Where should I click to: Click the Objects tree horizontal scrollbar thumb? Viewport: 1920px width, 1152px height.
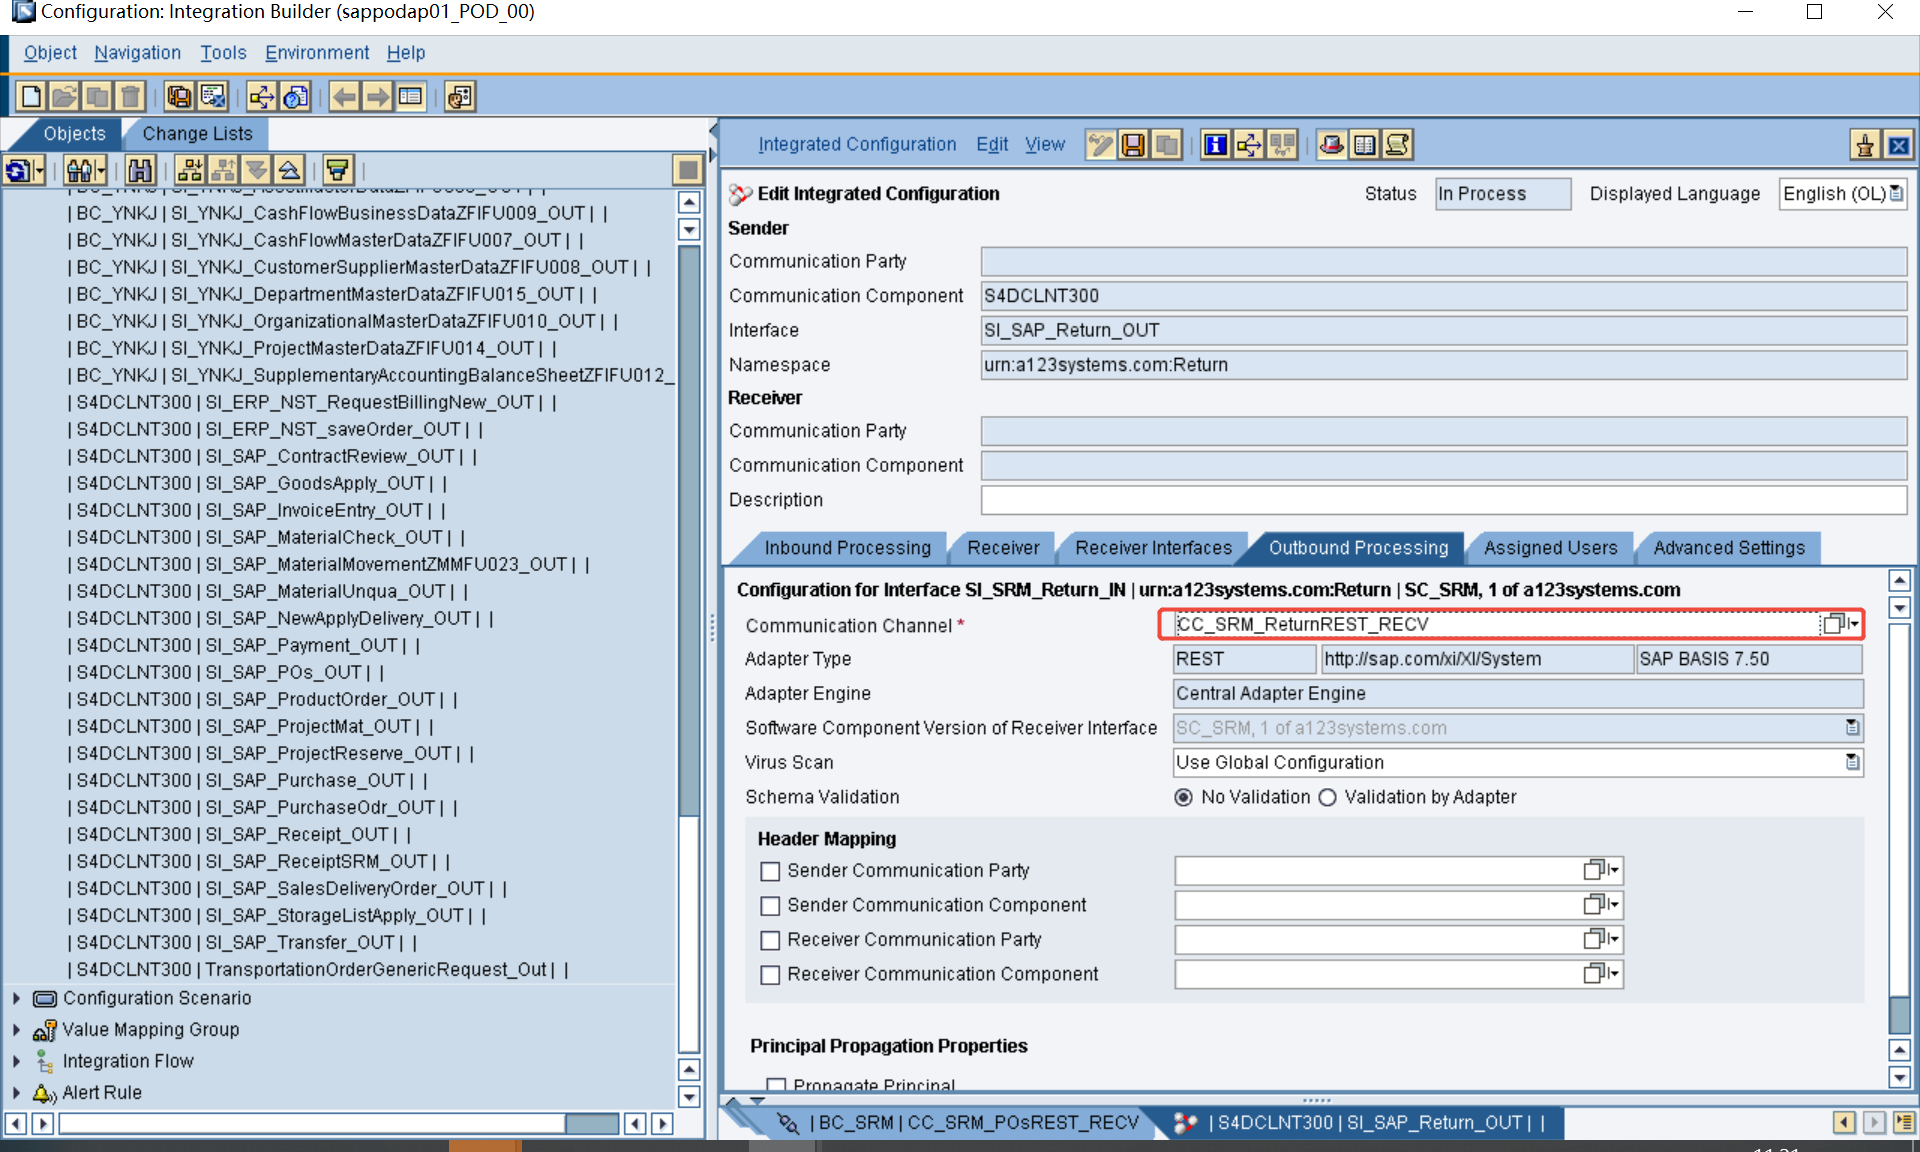tap(592, 1124)
